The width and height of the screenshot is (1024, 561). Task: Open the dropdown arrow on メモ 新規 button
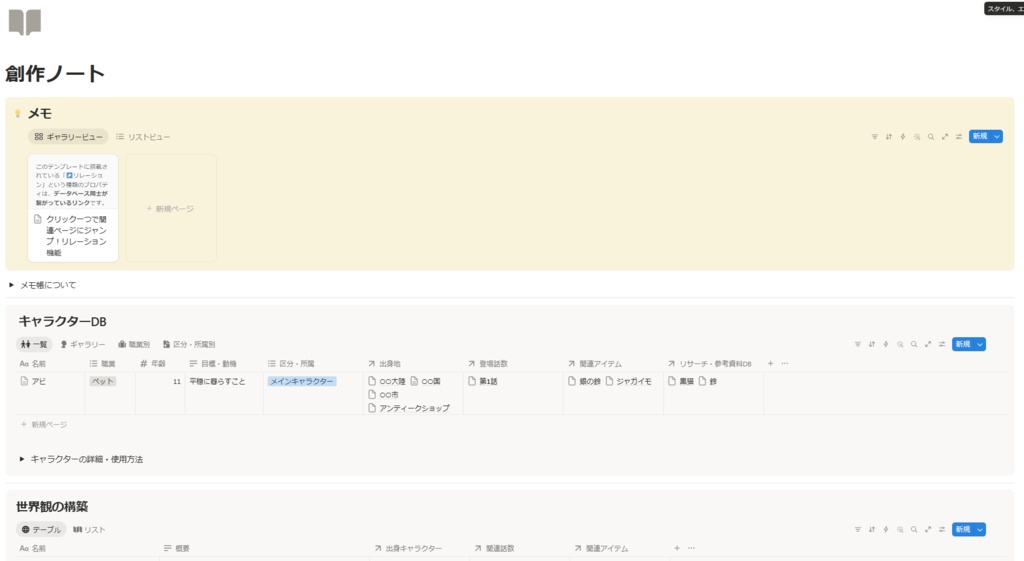click(x=997, y=136)
